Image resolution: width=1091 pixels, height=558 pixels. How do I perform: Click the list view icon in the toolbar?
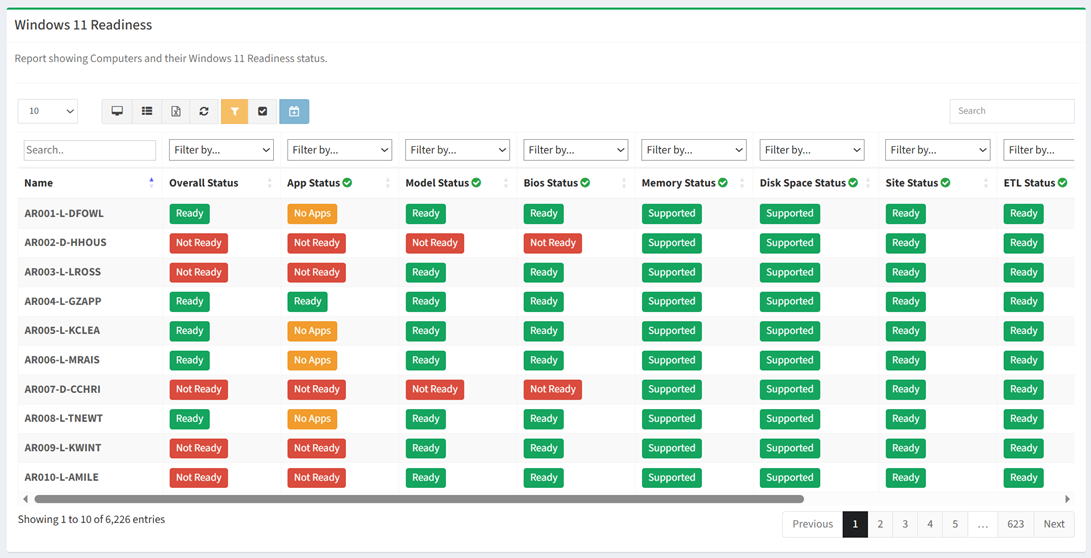pyautogui.click(x=147, y=111)
